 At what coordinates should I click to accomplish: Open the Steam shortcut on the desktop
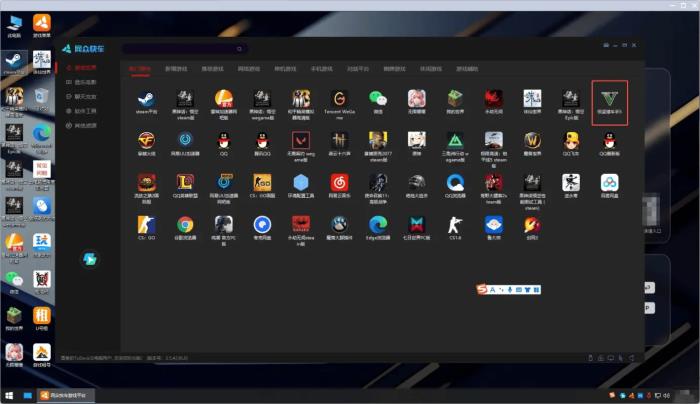(14, 62)
